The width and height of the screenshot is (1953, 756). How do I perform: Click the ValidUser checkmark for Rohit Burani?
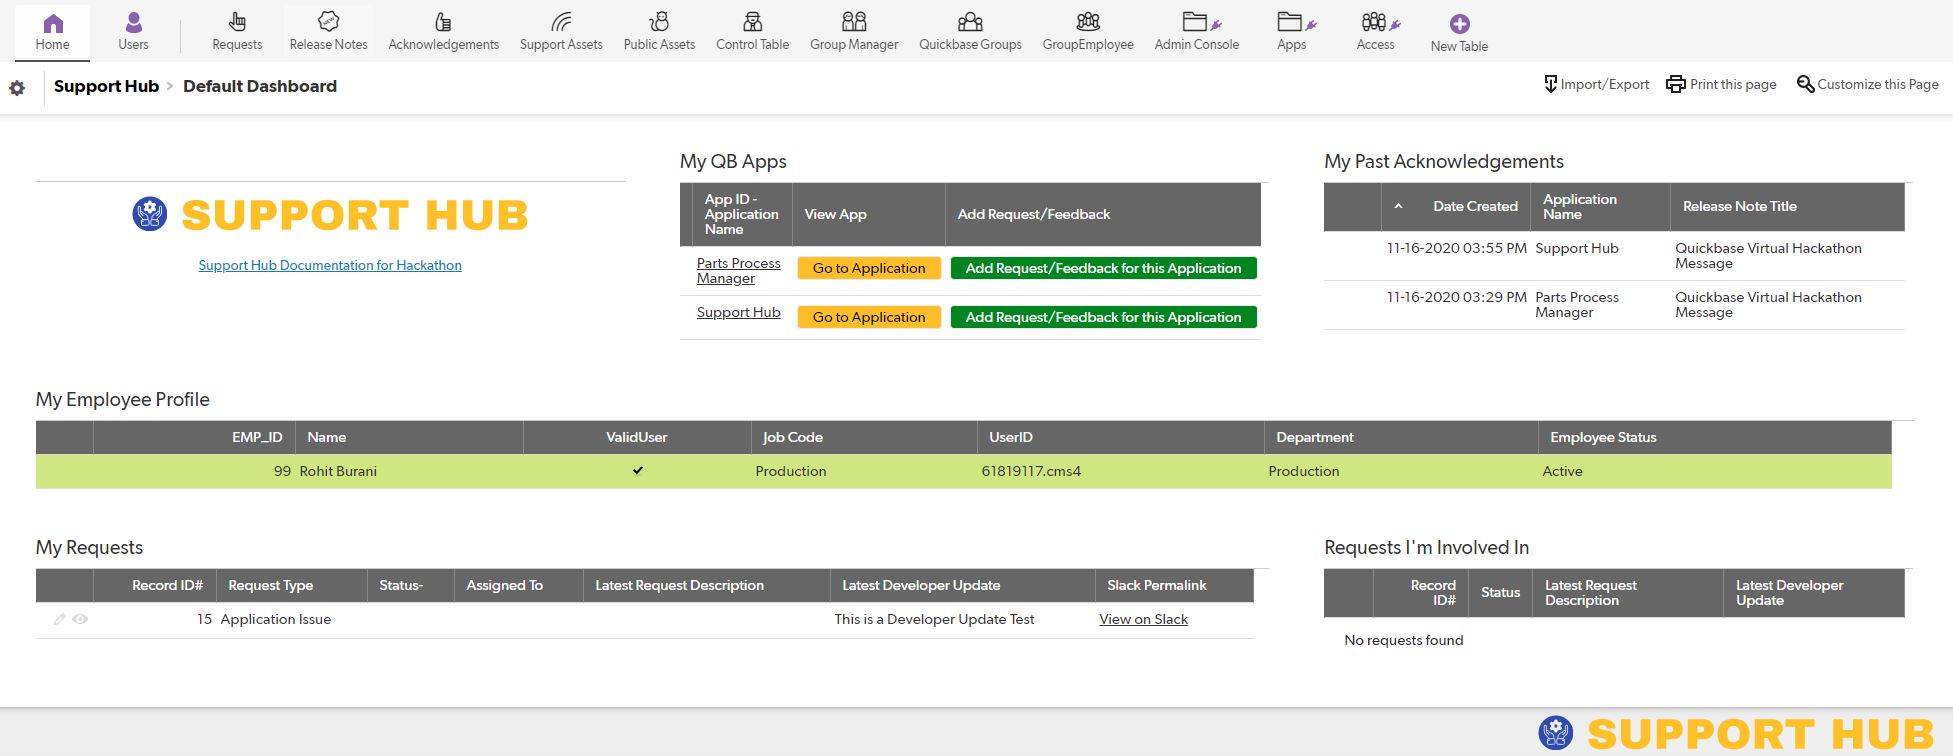(x=637, y=470)
